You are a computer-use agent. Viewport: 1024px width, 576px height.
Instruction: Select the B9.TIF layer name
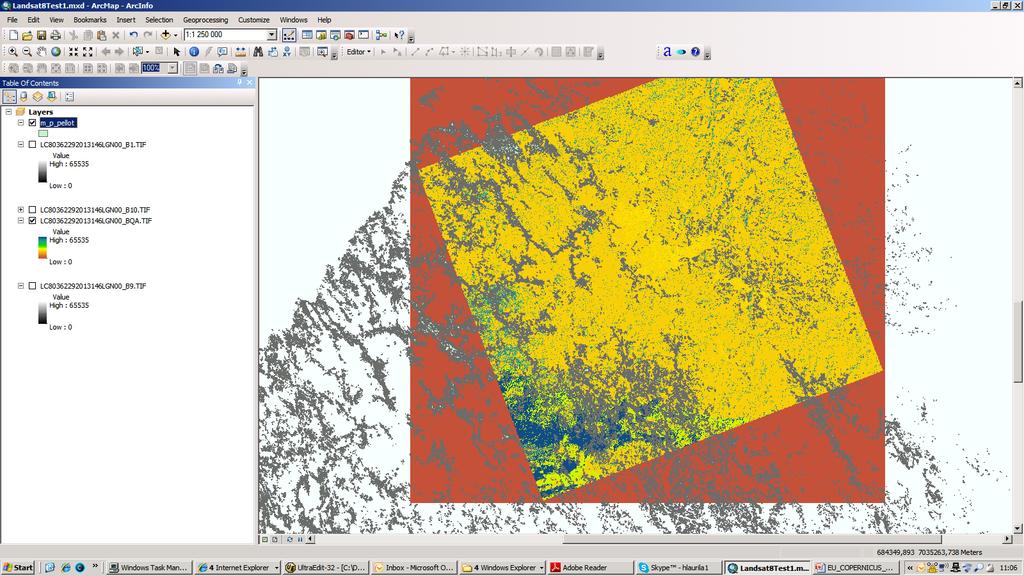click(93, 286)
